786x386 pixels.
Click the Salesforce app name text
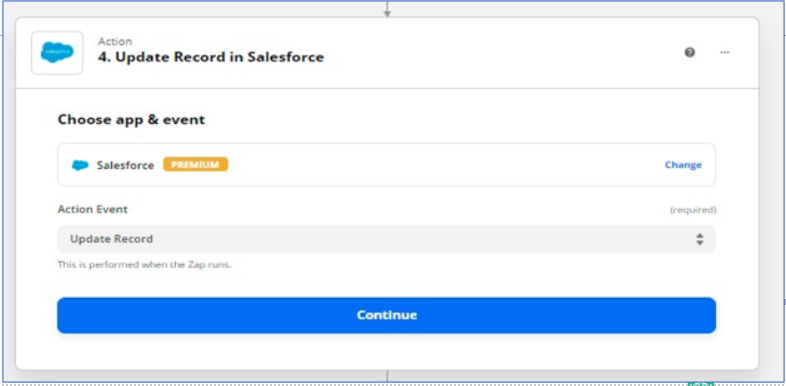tap(125, 165)
